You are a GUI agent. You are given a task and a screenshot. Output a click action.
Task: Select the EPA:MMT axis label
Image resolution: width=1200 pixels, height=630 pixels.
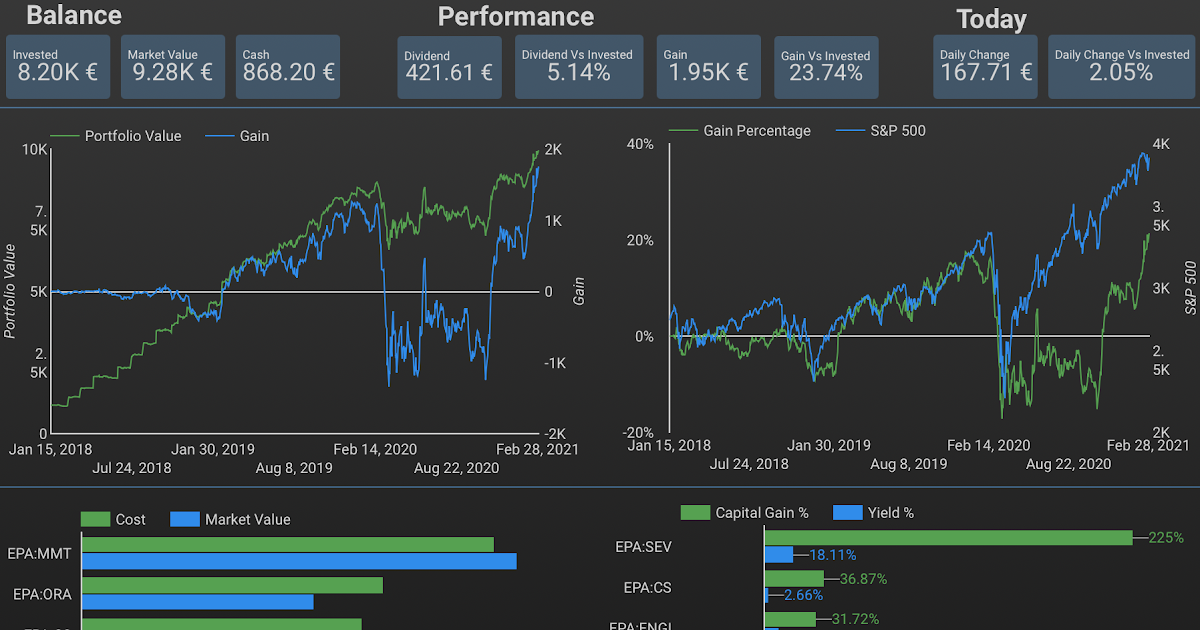click(x=39, y=553)
